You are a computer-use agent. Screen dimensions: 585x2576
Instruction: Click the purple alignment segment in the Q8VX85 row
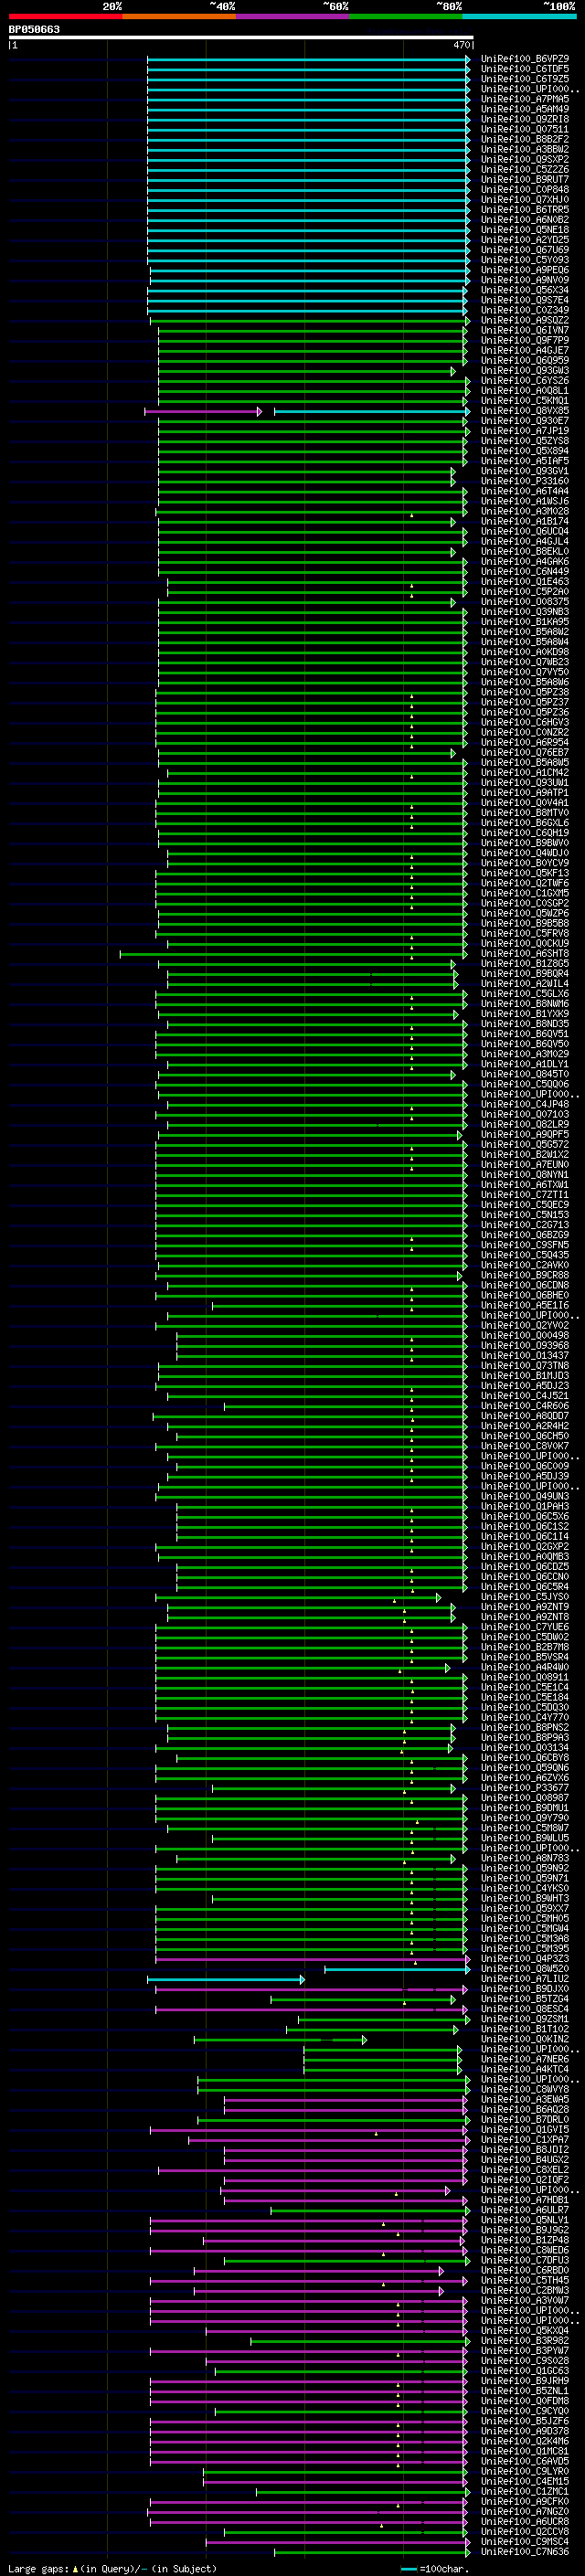(203, 411)
